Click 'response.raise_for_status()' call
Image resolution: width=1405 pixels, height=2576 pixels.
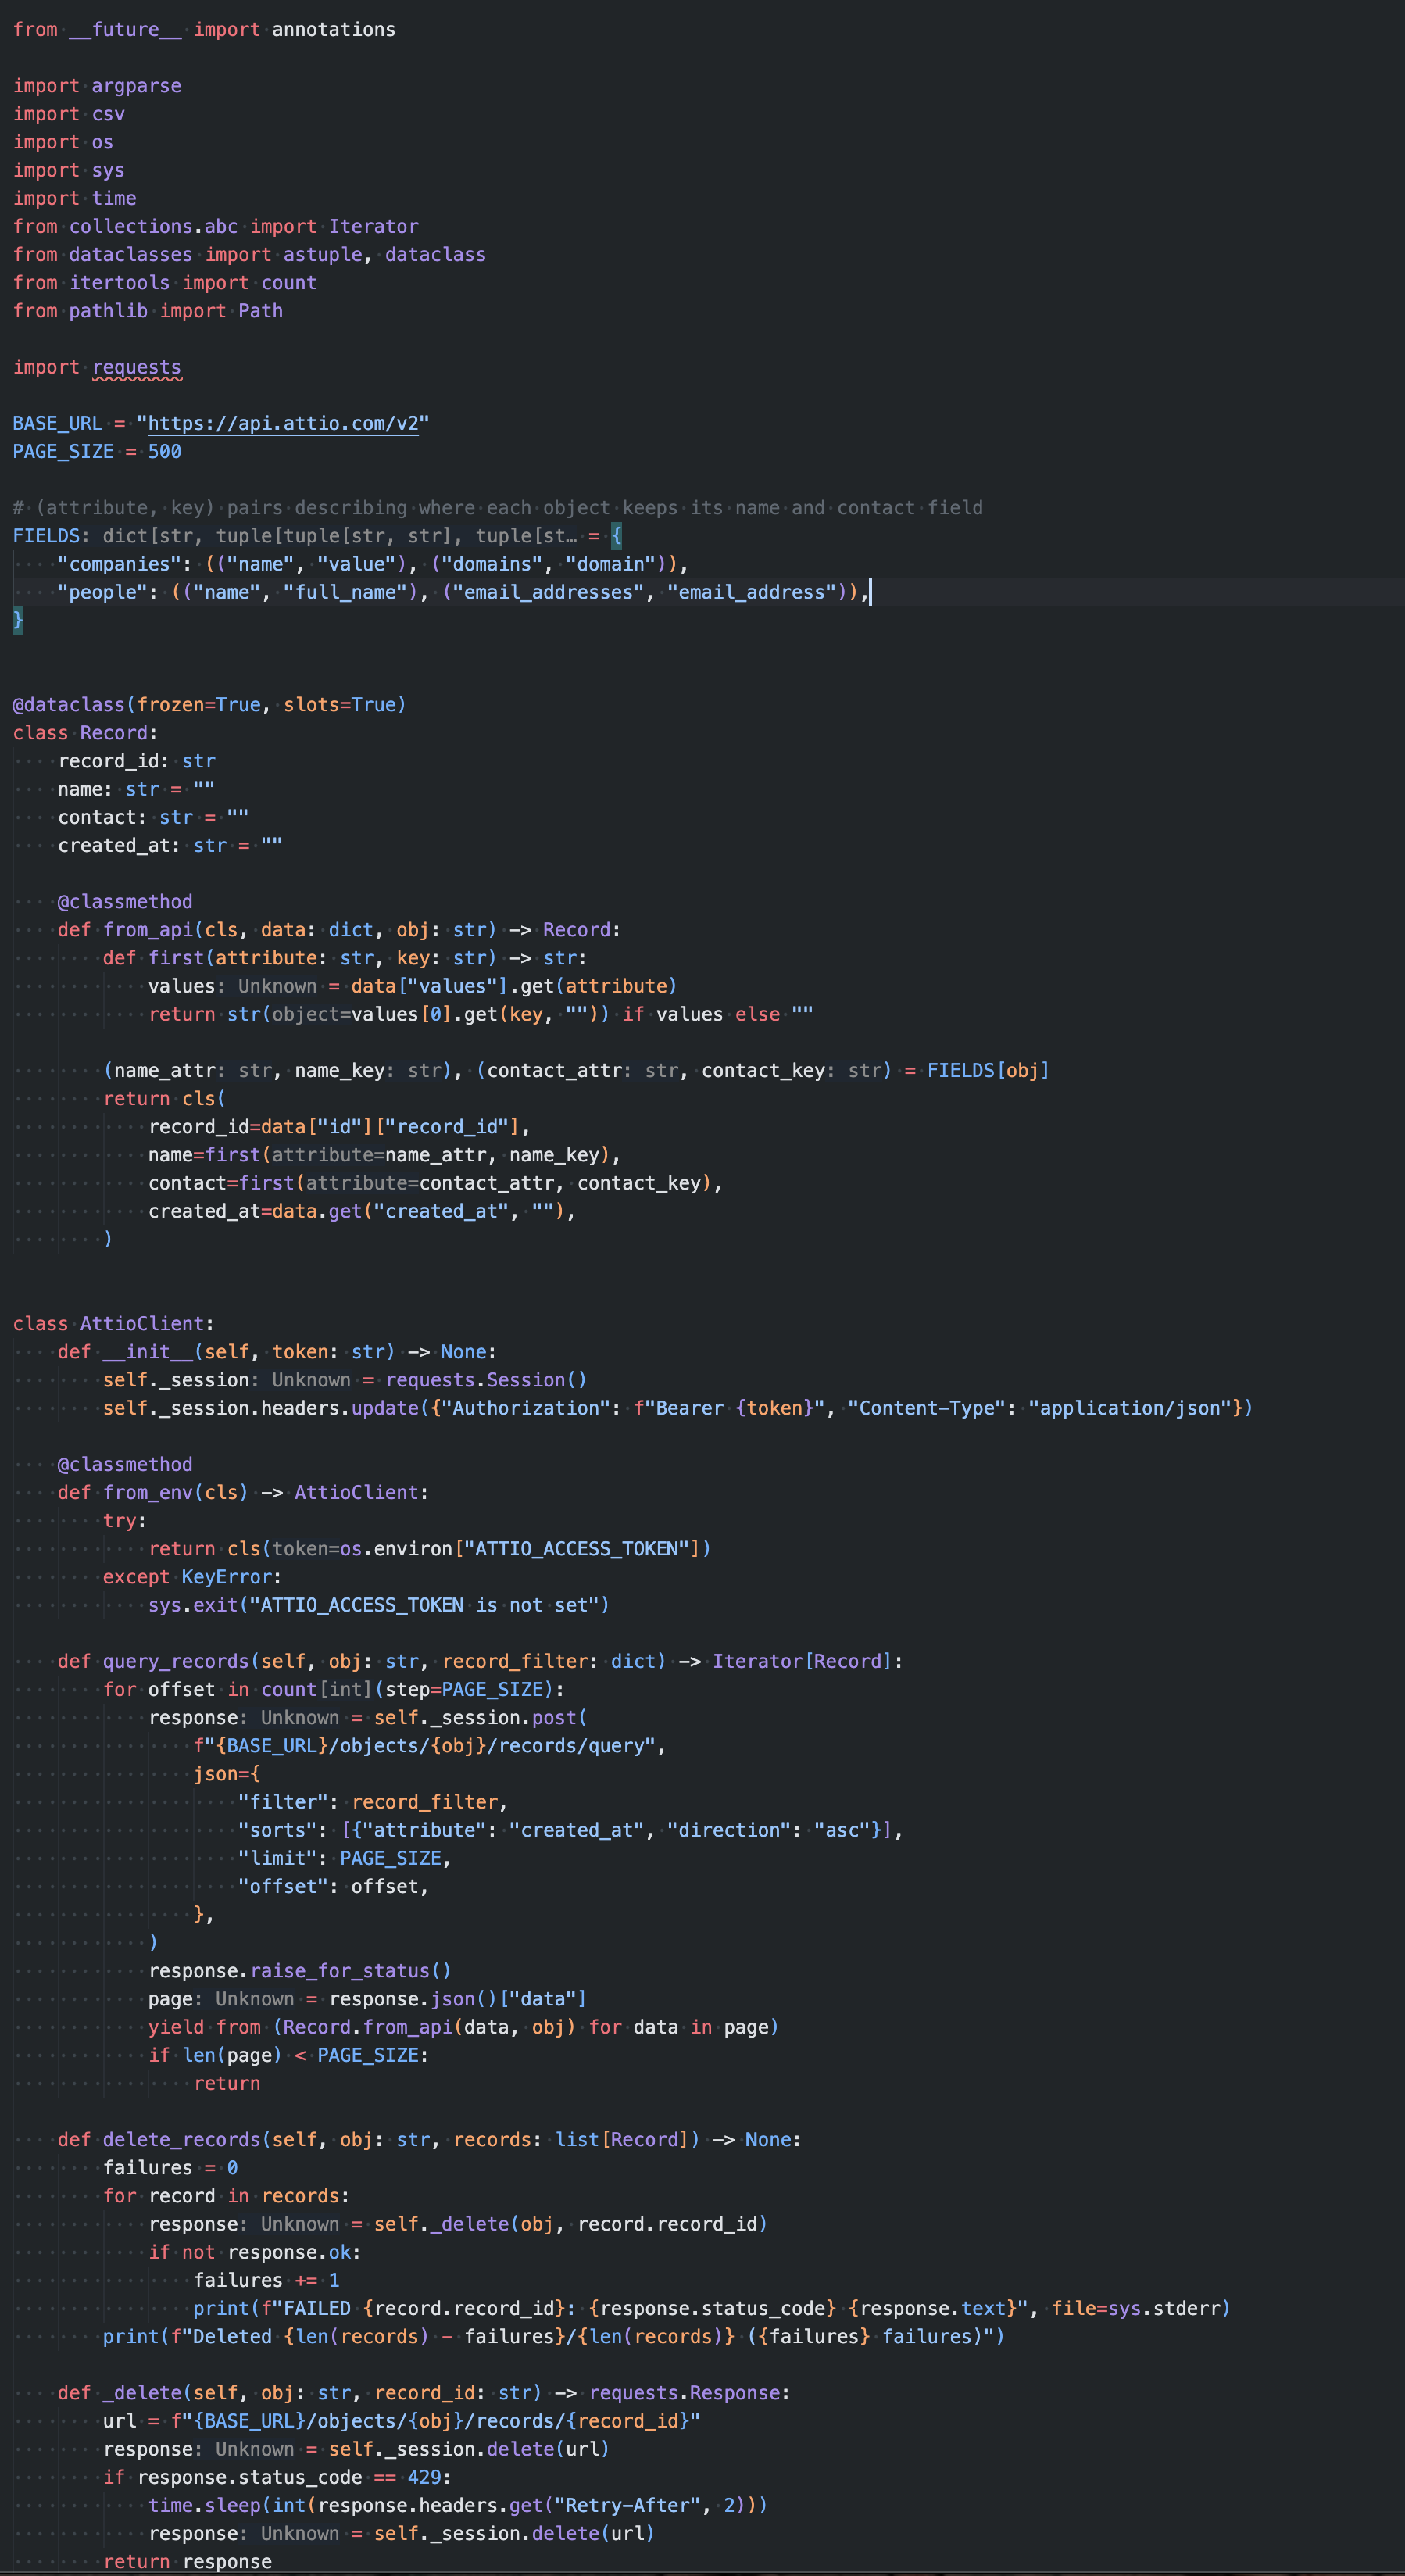[300, 1970]
